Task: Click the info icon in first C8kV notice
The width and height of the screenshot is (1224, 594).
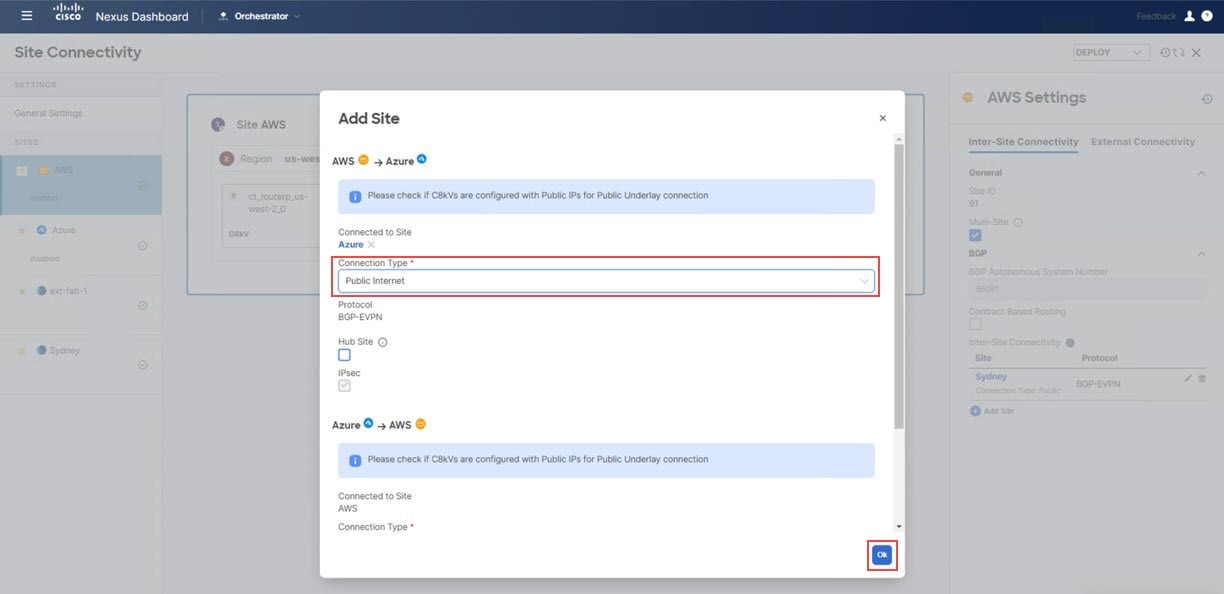Action: point(355,197)
